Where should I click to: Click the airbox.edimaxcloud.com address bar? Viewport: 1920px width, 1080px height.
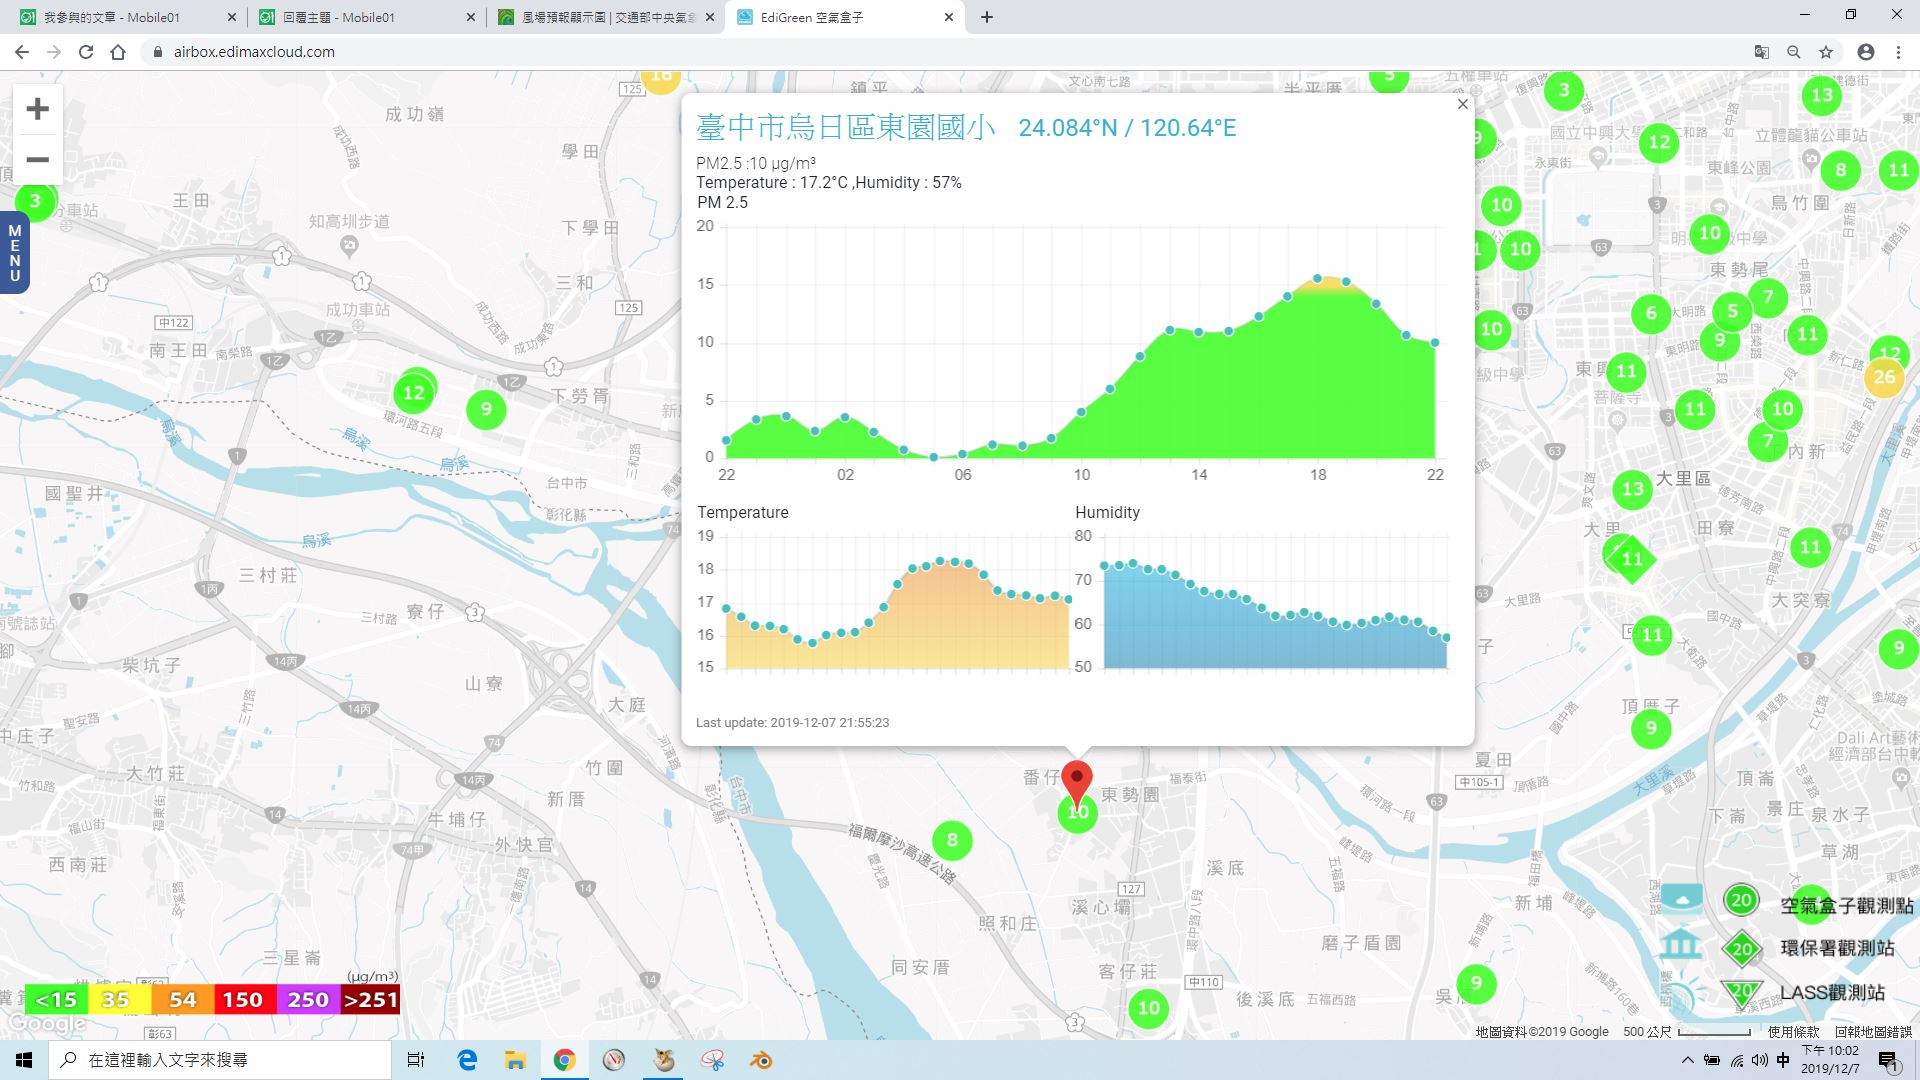[x=940, y=52]
